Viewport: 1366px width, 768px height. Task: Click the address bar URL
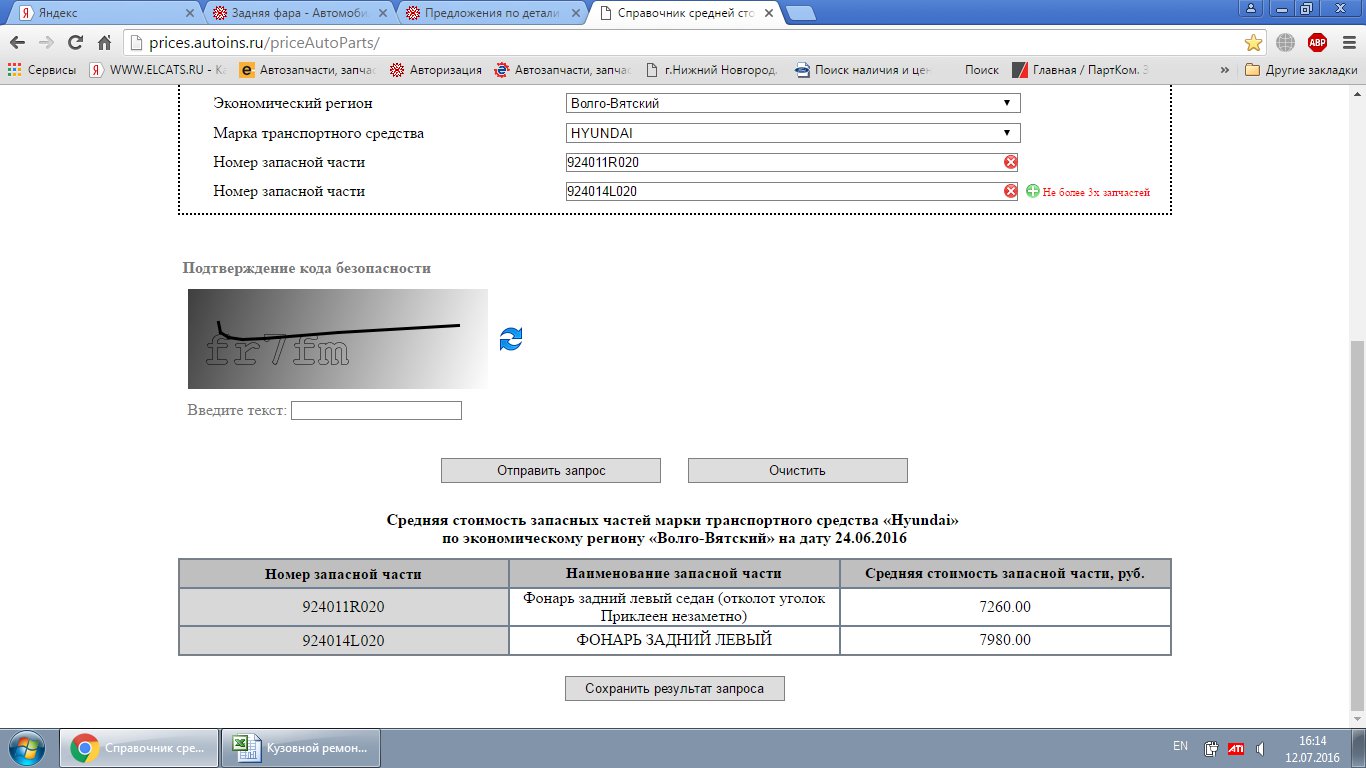pyautogui.click(x=265, y=43)
